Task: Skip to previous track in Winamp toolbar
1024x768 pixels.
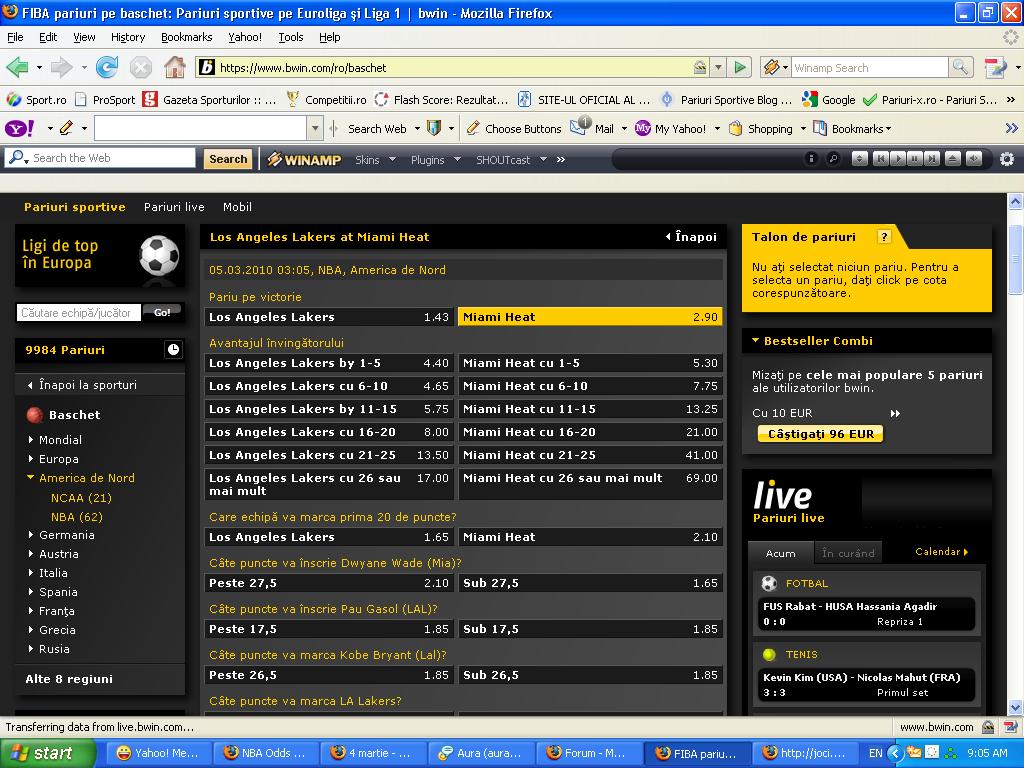Action: [x=880, y=159]
